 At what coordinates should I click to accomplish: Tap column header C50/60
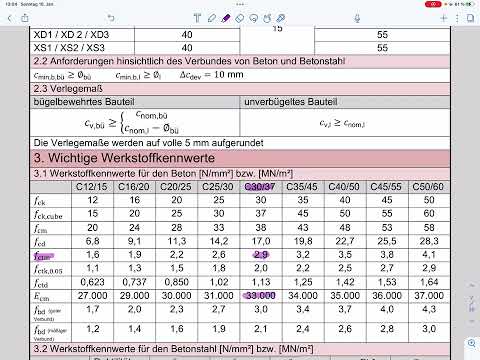(x=428, y=187)
